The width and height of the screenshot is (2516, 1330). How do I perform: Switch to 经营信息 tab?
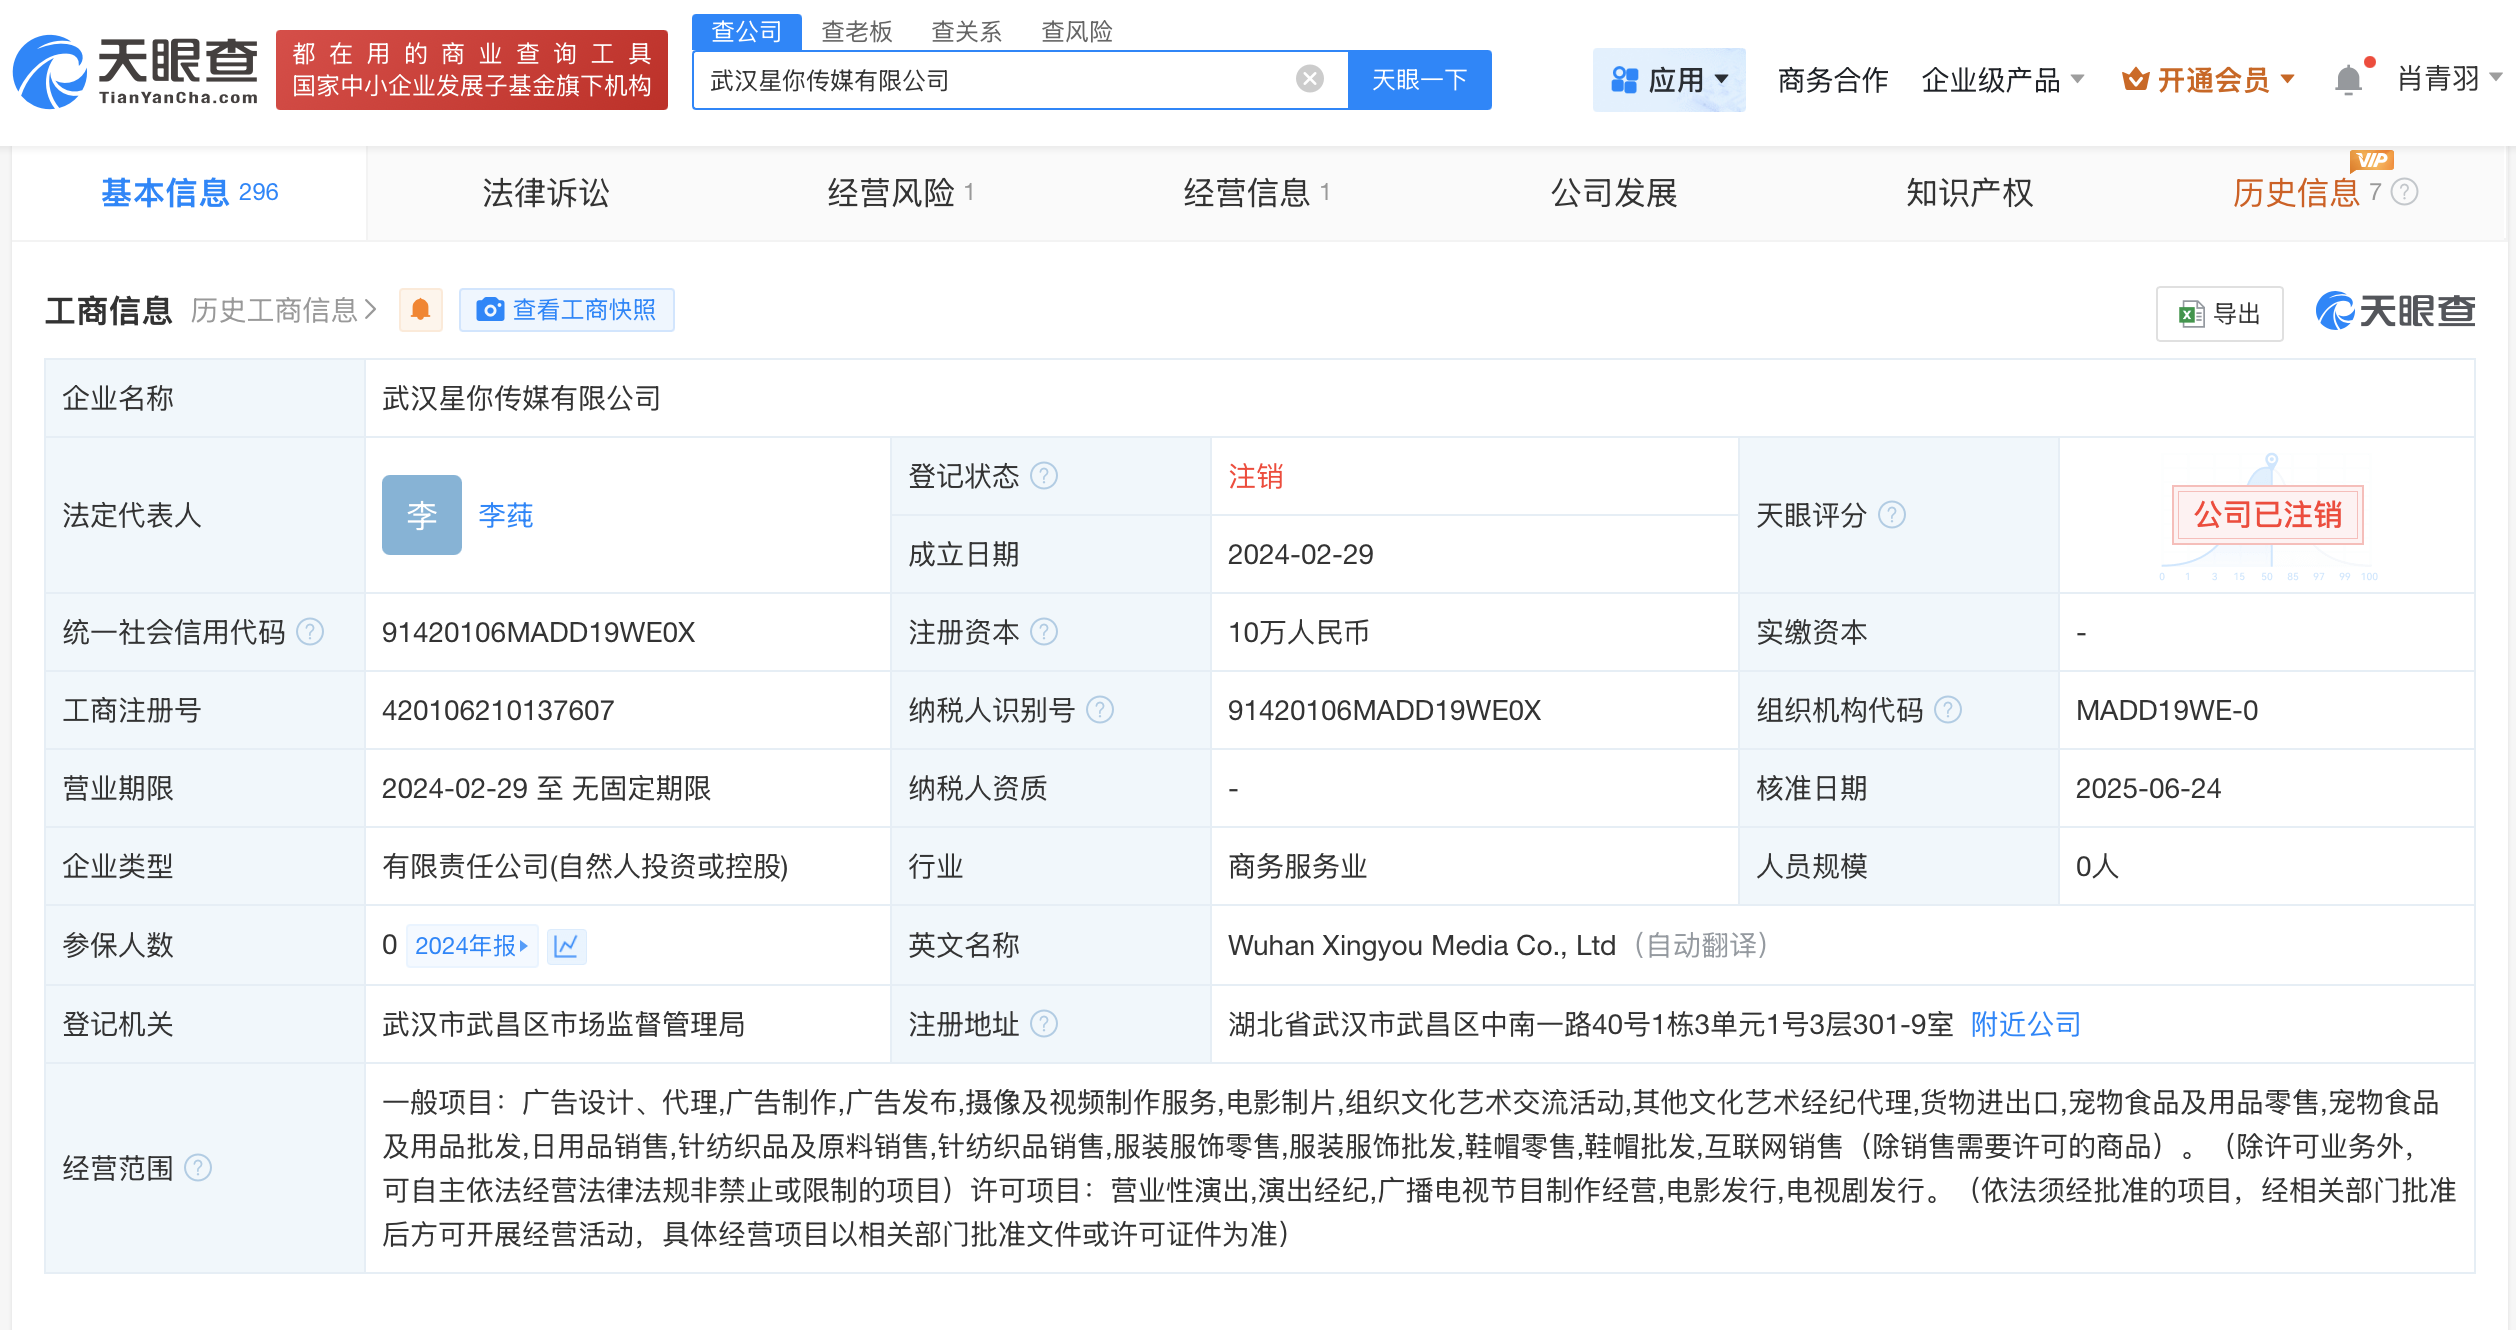pyautogui.click(x=1257, y=193)
